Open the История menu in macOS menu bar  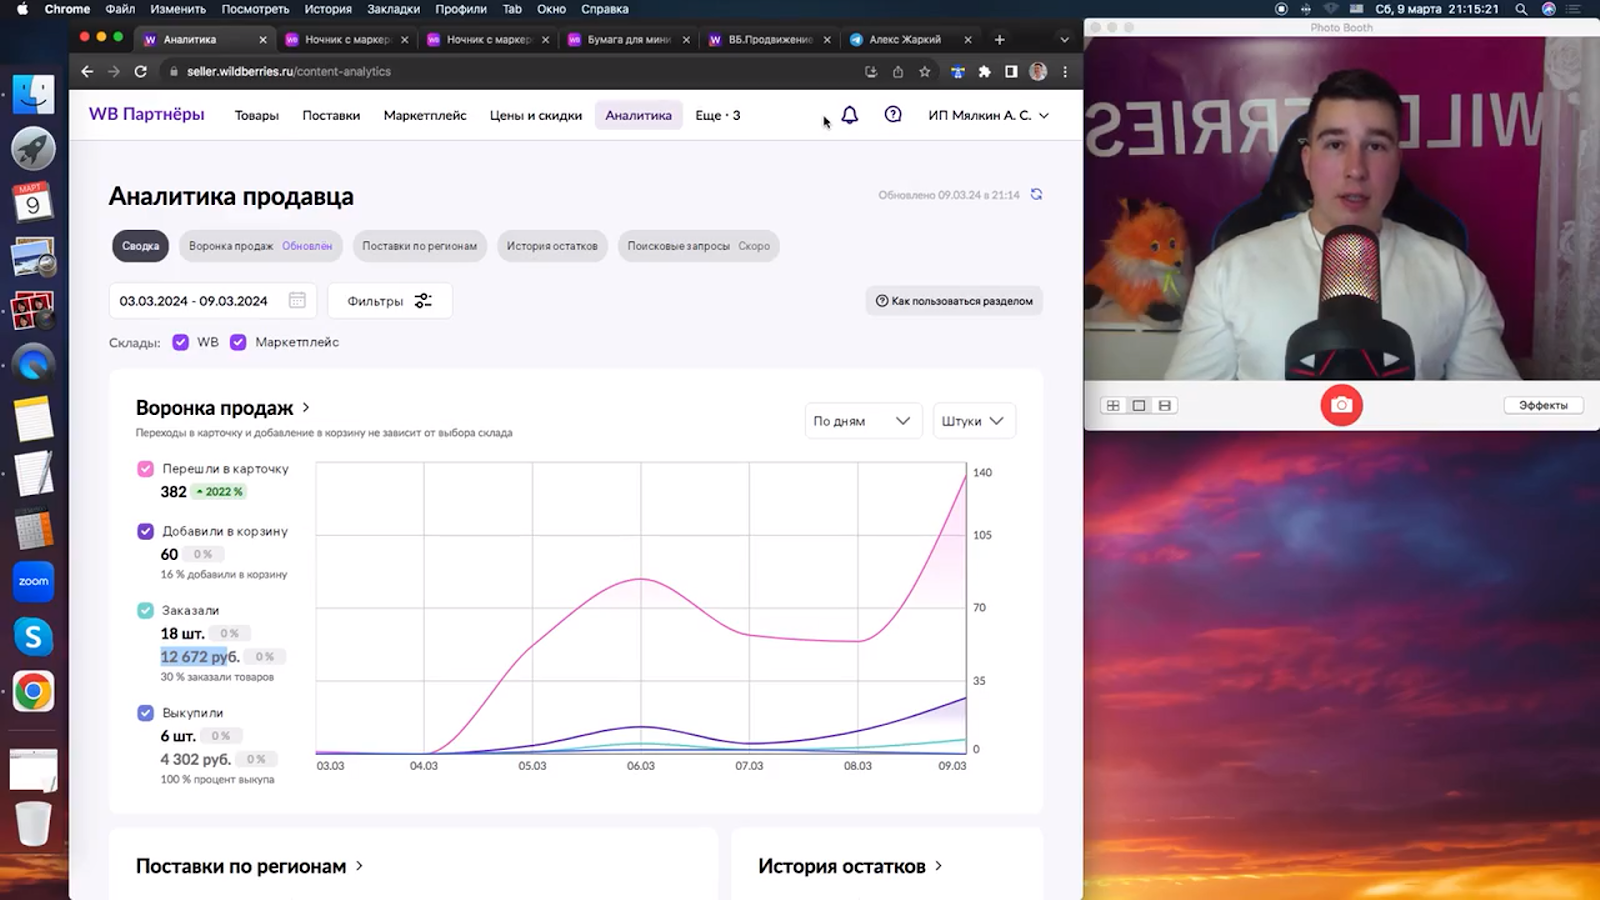tap(328, 9)
